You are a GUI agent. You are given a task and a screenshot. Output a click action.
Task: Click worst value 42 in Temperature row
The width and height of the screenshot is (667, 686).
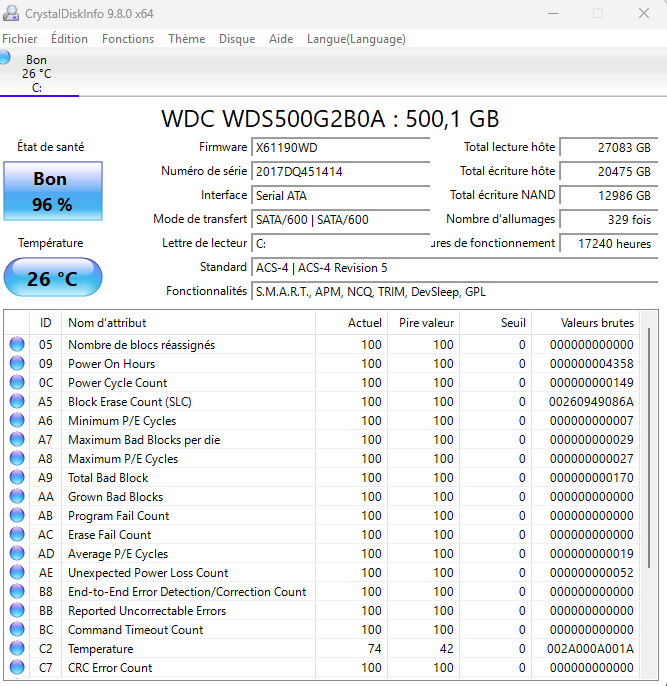pyautogui.click(x=446, y=649)
